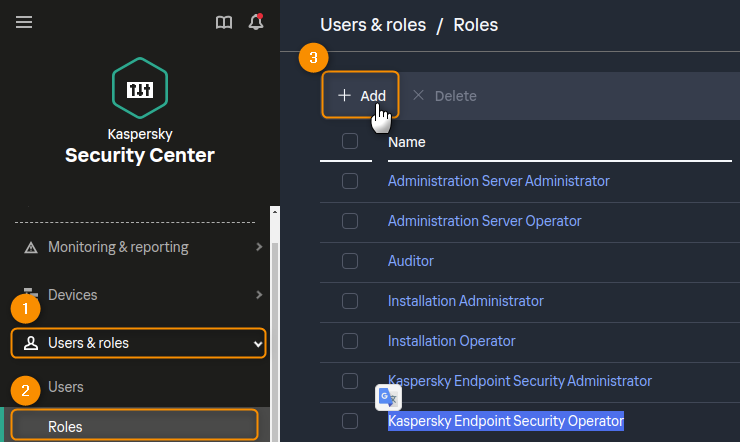Click the Monitoring & reporting warning icon

tap(30, 247)
